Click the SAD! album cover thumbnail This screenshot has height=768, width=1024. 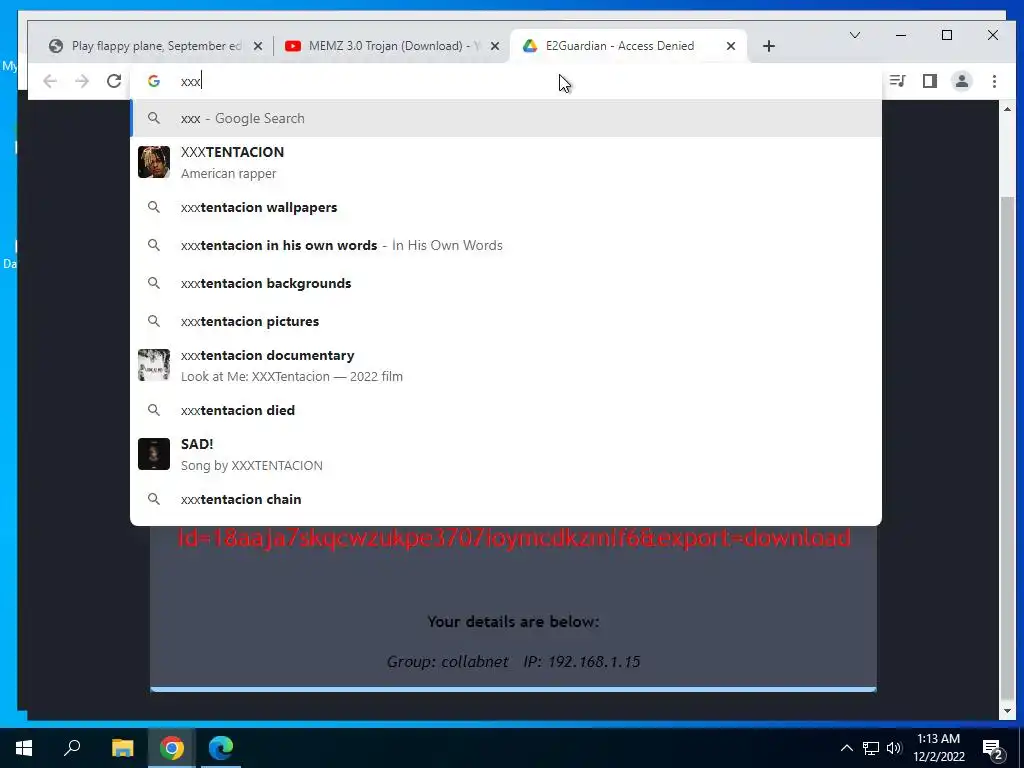click(154, 454)
